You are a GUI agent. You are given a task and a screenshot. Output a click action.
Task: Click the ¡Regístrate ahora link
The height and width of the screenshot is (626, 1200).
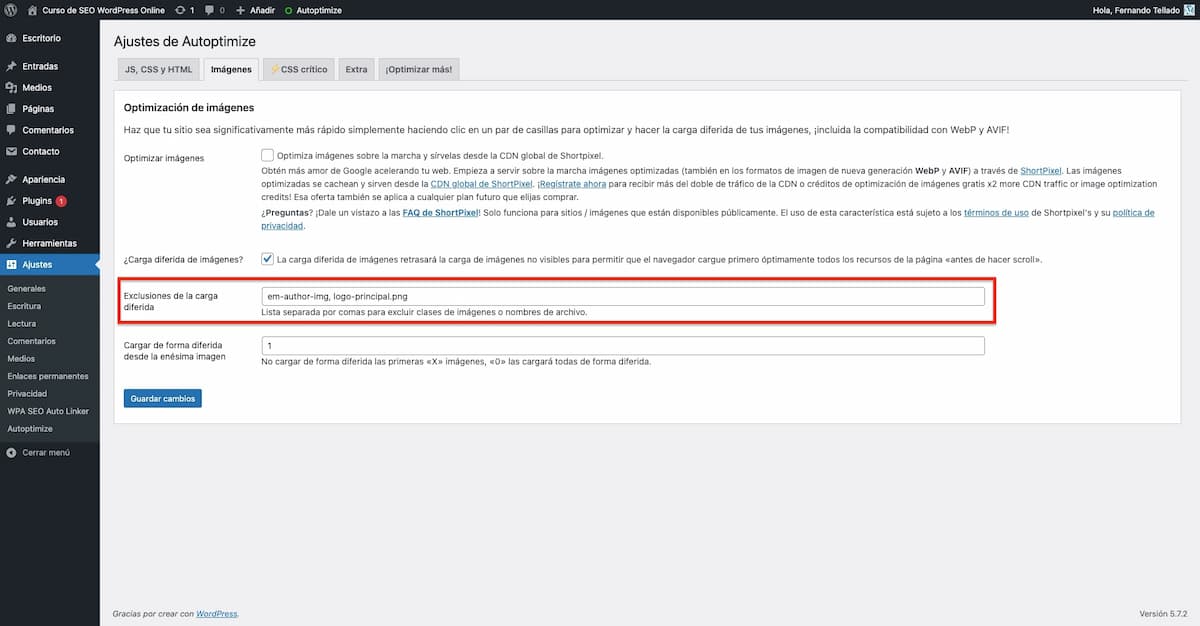573,185
